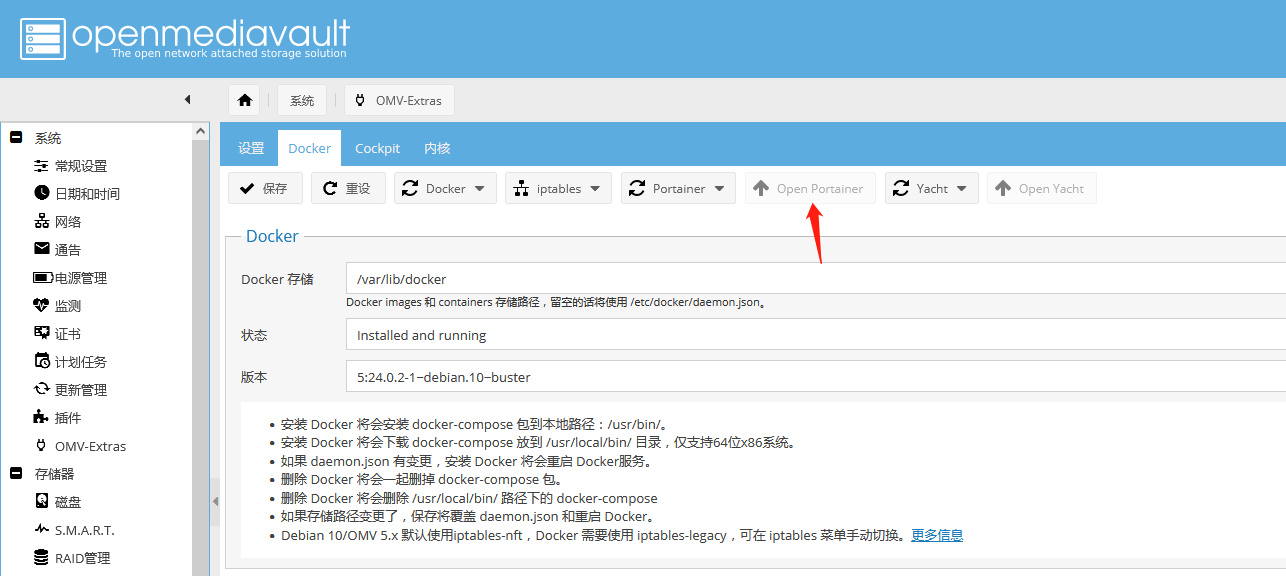This screenshot has width=1286, height=576.
Task: Click the sidebar scroll up arrow
Action: pyautogui.click(x=201, y=132)
